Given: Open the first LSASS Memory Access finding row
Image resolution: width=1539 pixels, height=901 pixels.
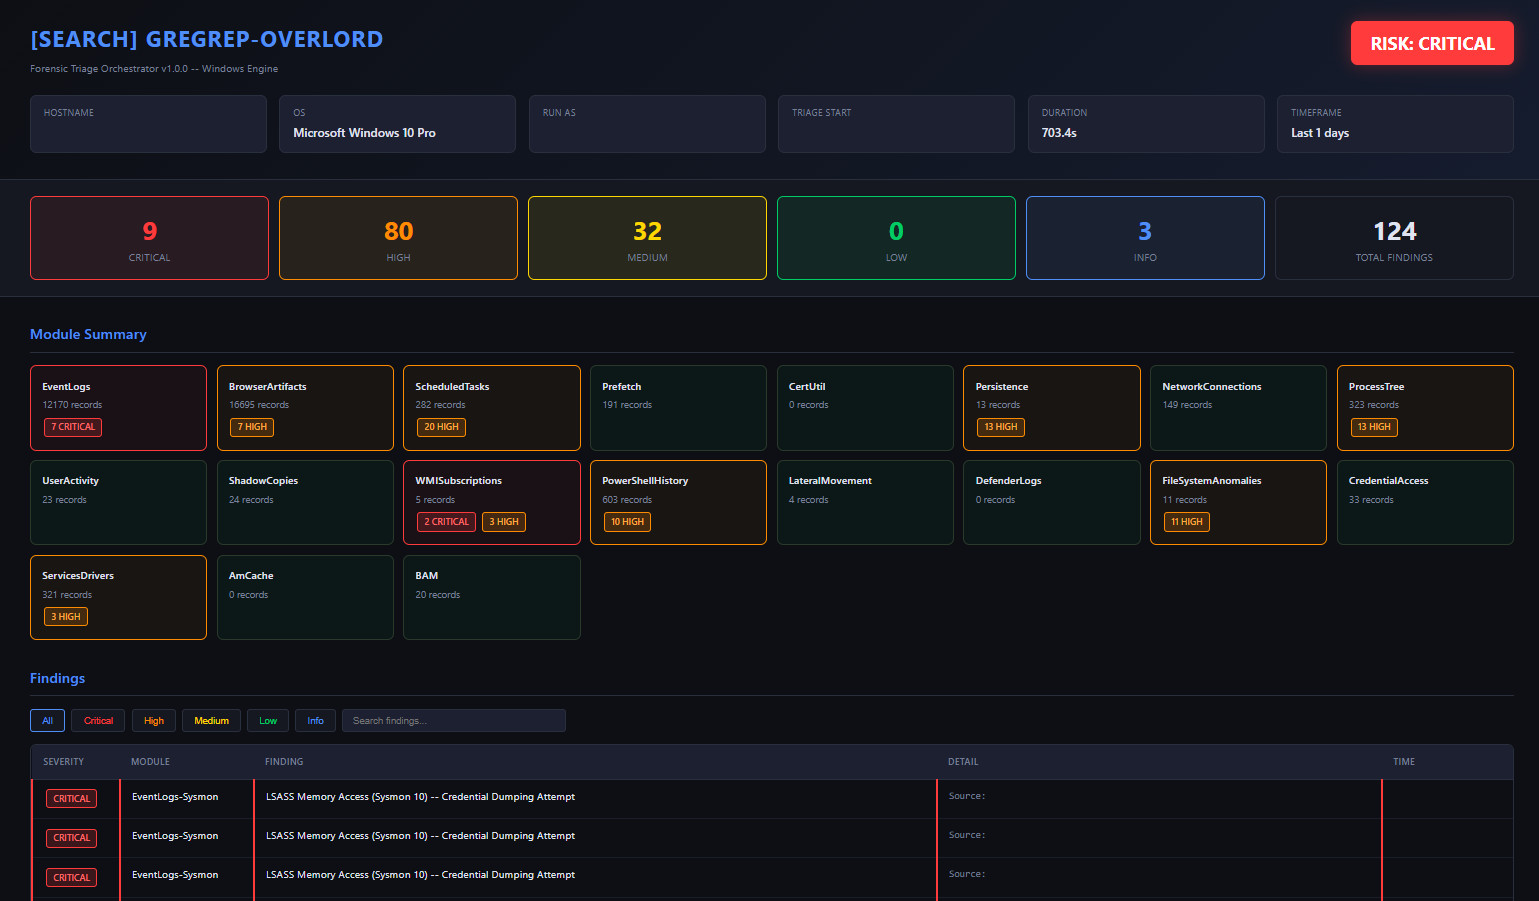Looking at the screenshot, I should [771, 798].
